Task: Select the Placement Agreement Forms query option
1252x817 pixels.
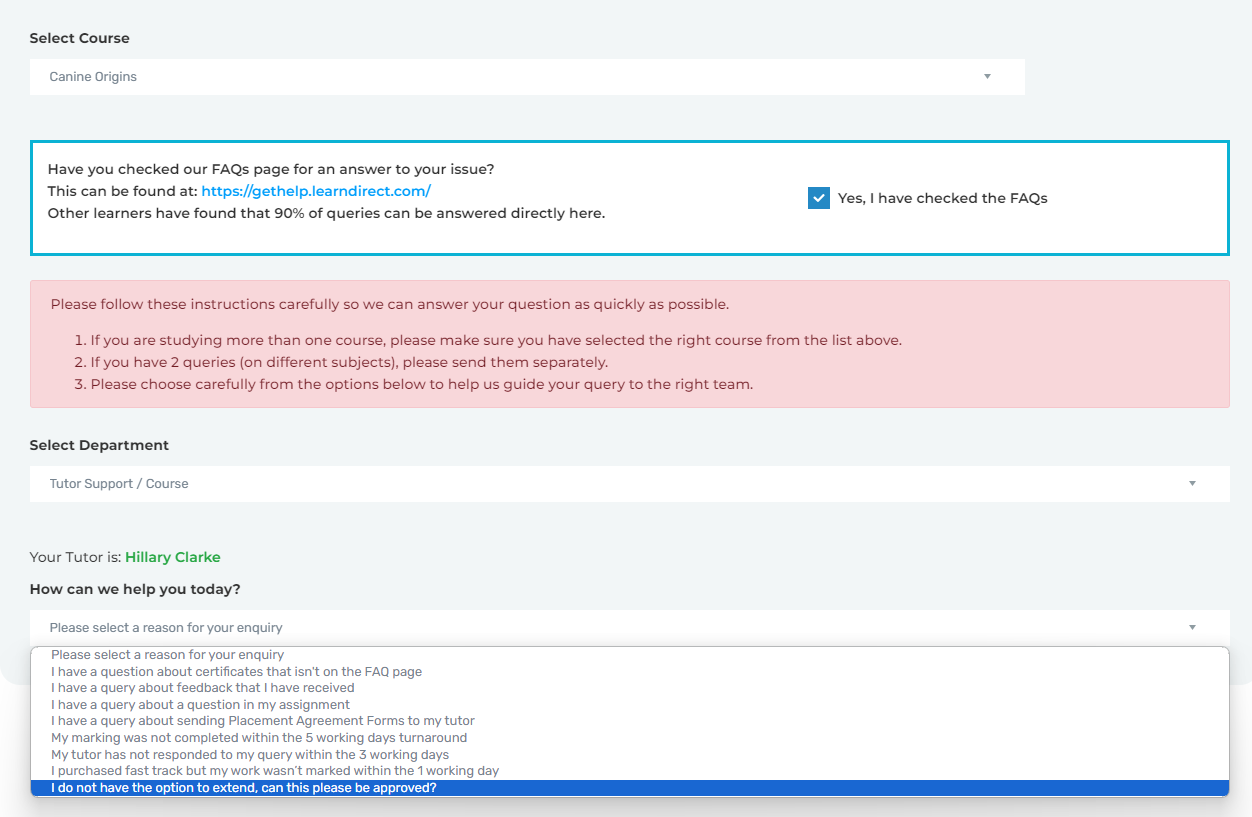Action: 630,721
